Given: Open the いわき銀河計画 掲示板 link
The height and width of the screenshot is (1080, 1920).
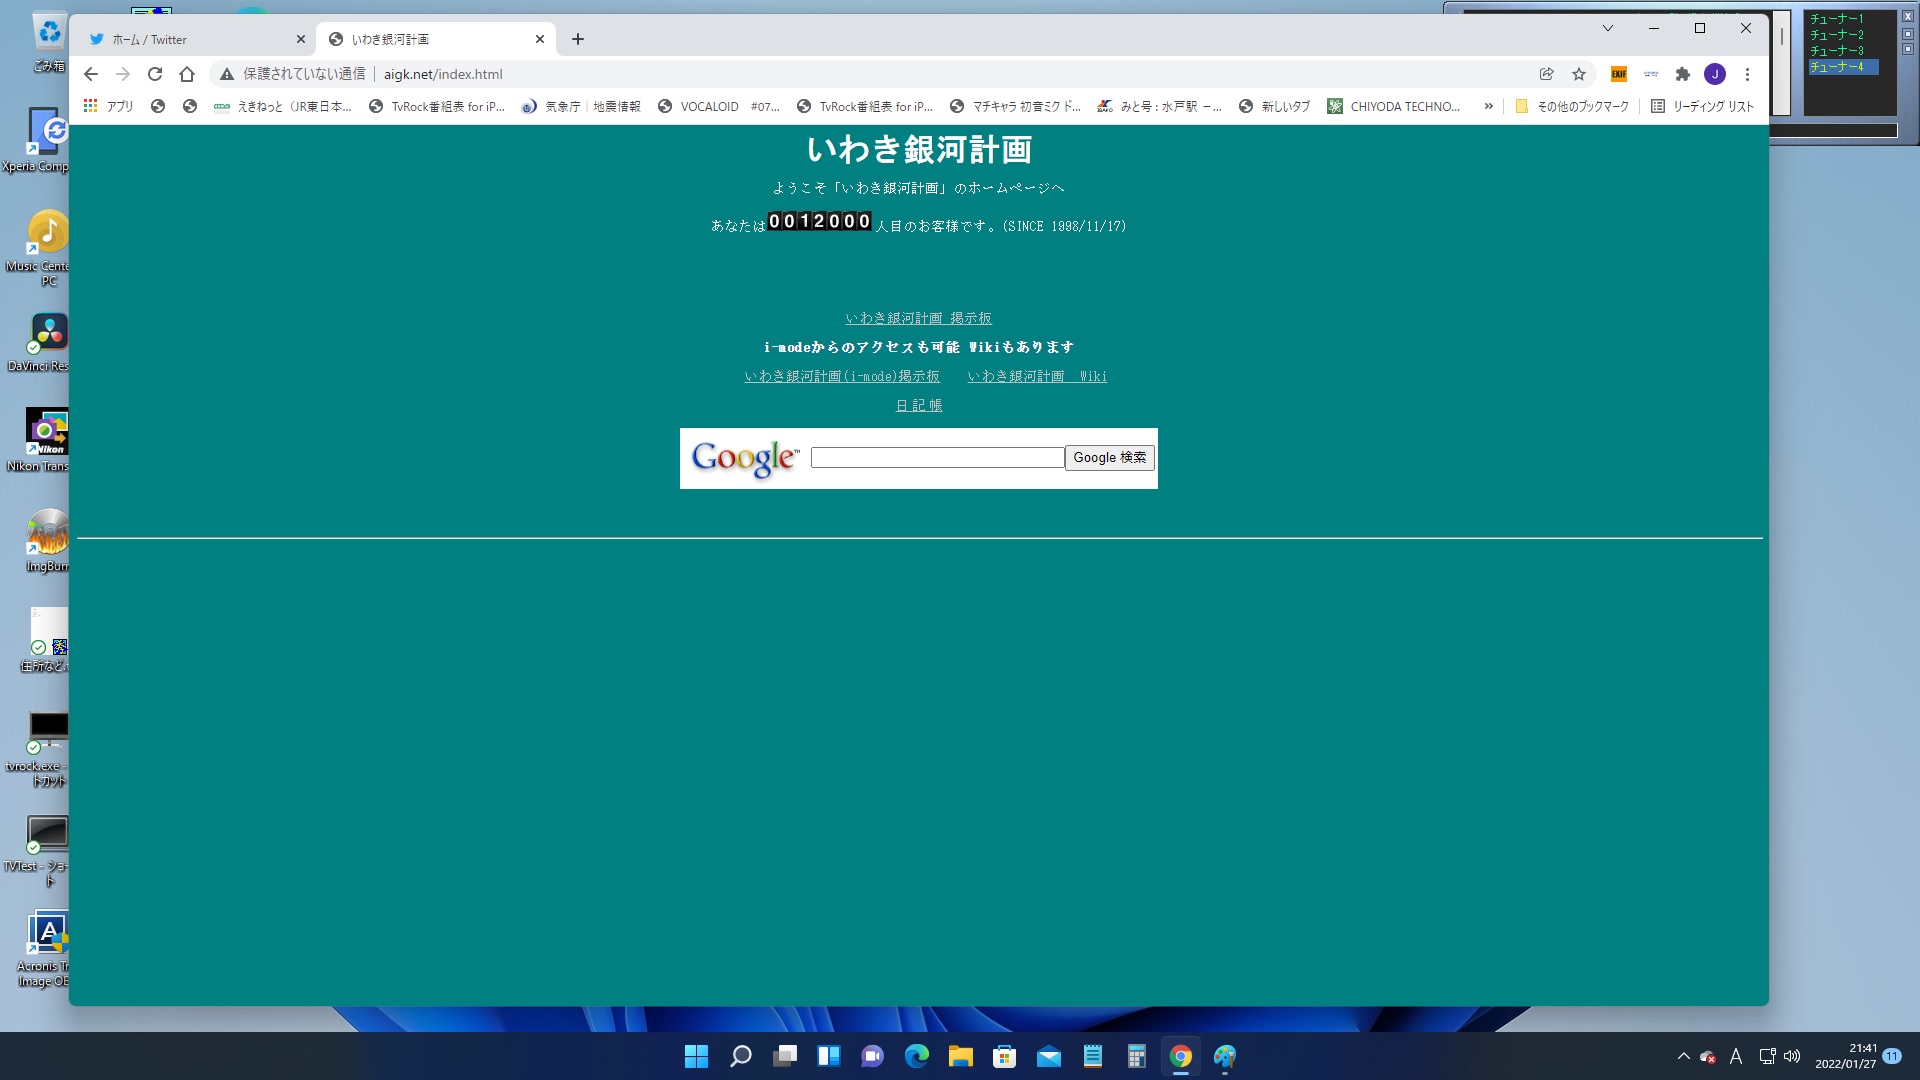Looking at the screenshot, I should click(x=918, y=318).
